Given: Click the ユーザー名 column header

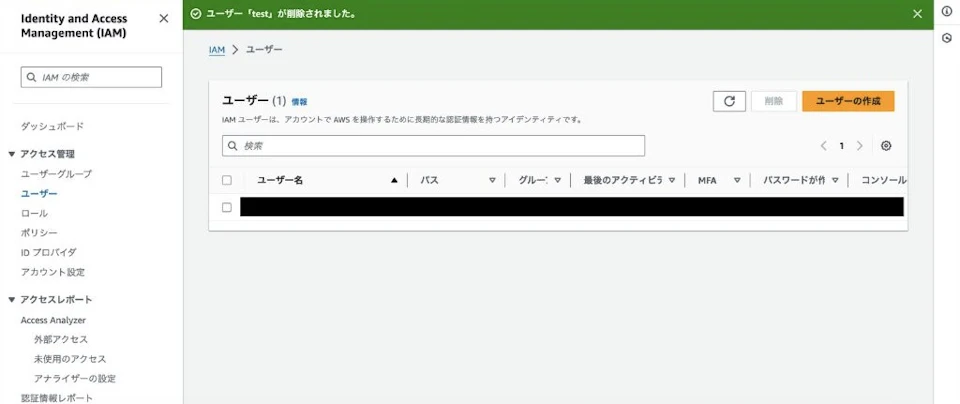Looking at the screenshot, I should (280, 181).
